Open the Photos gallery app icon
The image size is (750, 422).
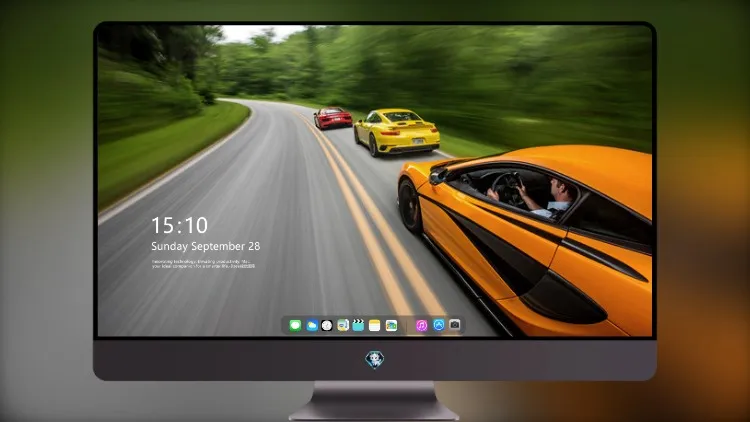[391, 325]
